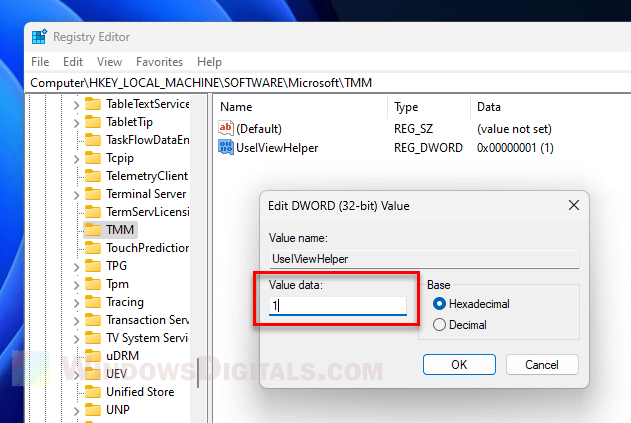Click the TouchPrediction folder icon
The height and width of the screenshot is (423, 631).
pyautogui.click(x=93, y=248)
